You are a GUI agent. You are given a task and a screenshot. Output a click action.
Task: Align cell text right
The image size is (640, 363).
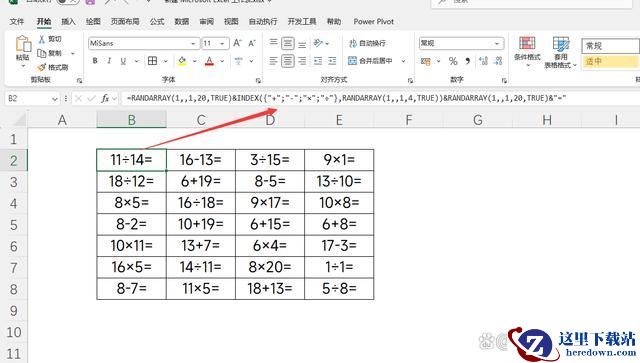(302, 61)
